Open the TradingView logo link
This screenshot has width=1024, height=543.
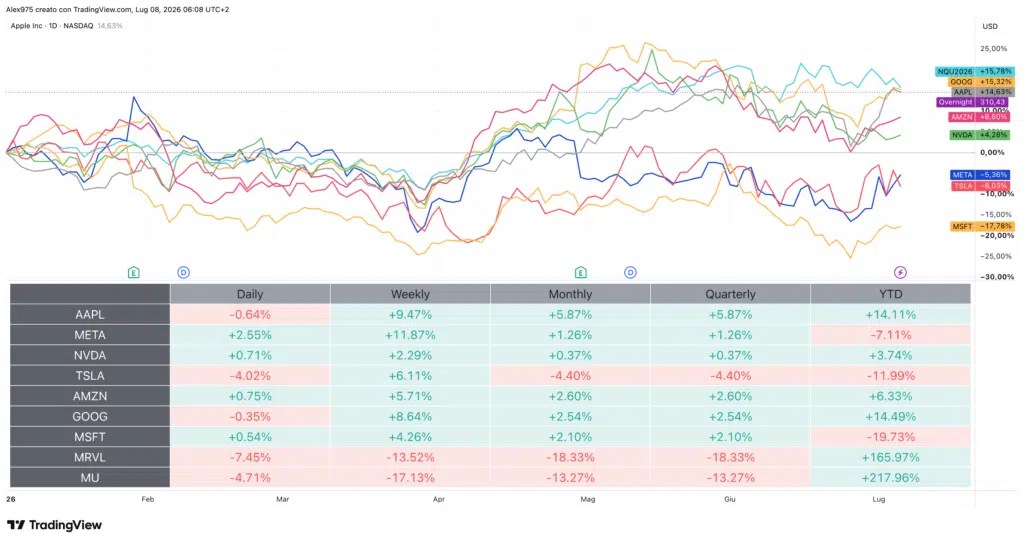(x=55, y=525)
